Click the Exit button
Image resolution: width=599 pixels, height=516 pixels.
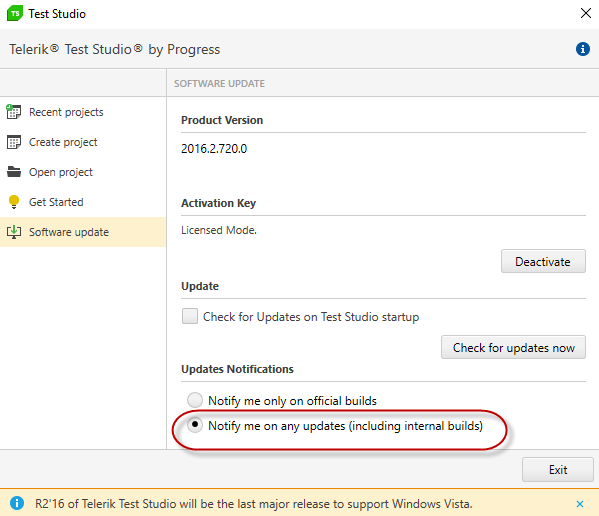(x=558, y=469)
